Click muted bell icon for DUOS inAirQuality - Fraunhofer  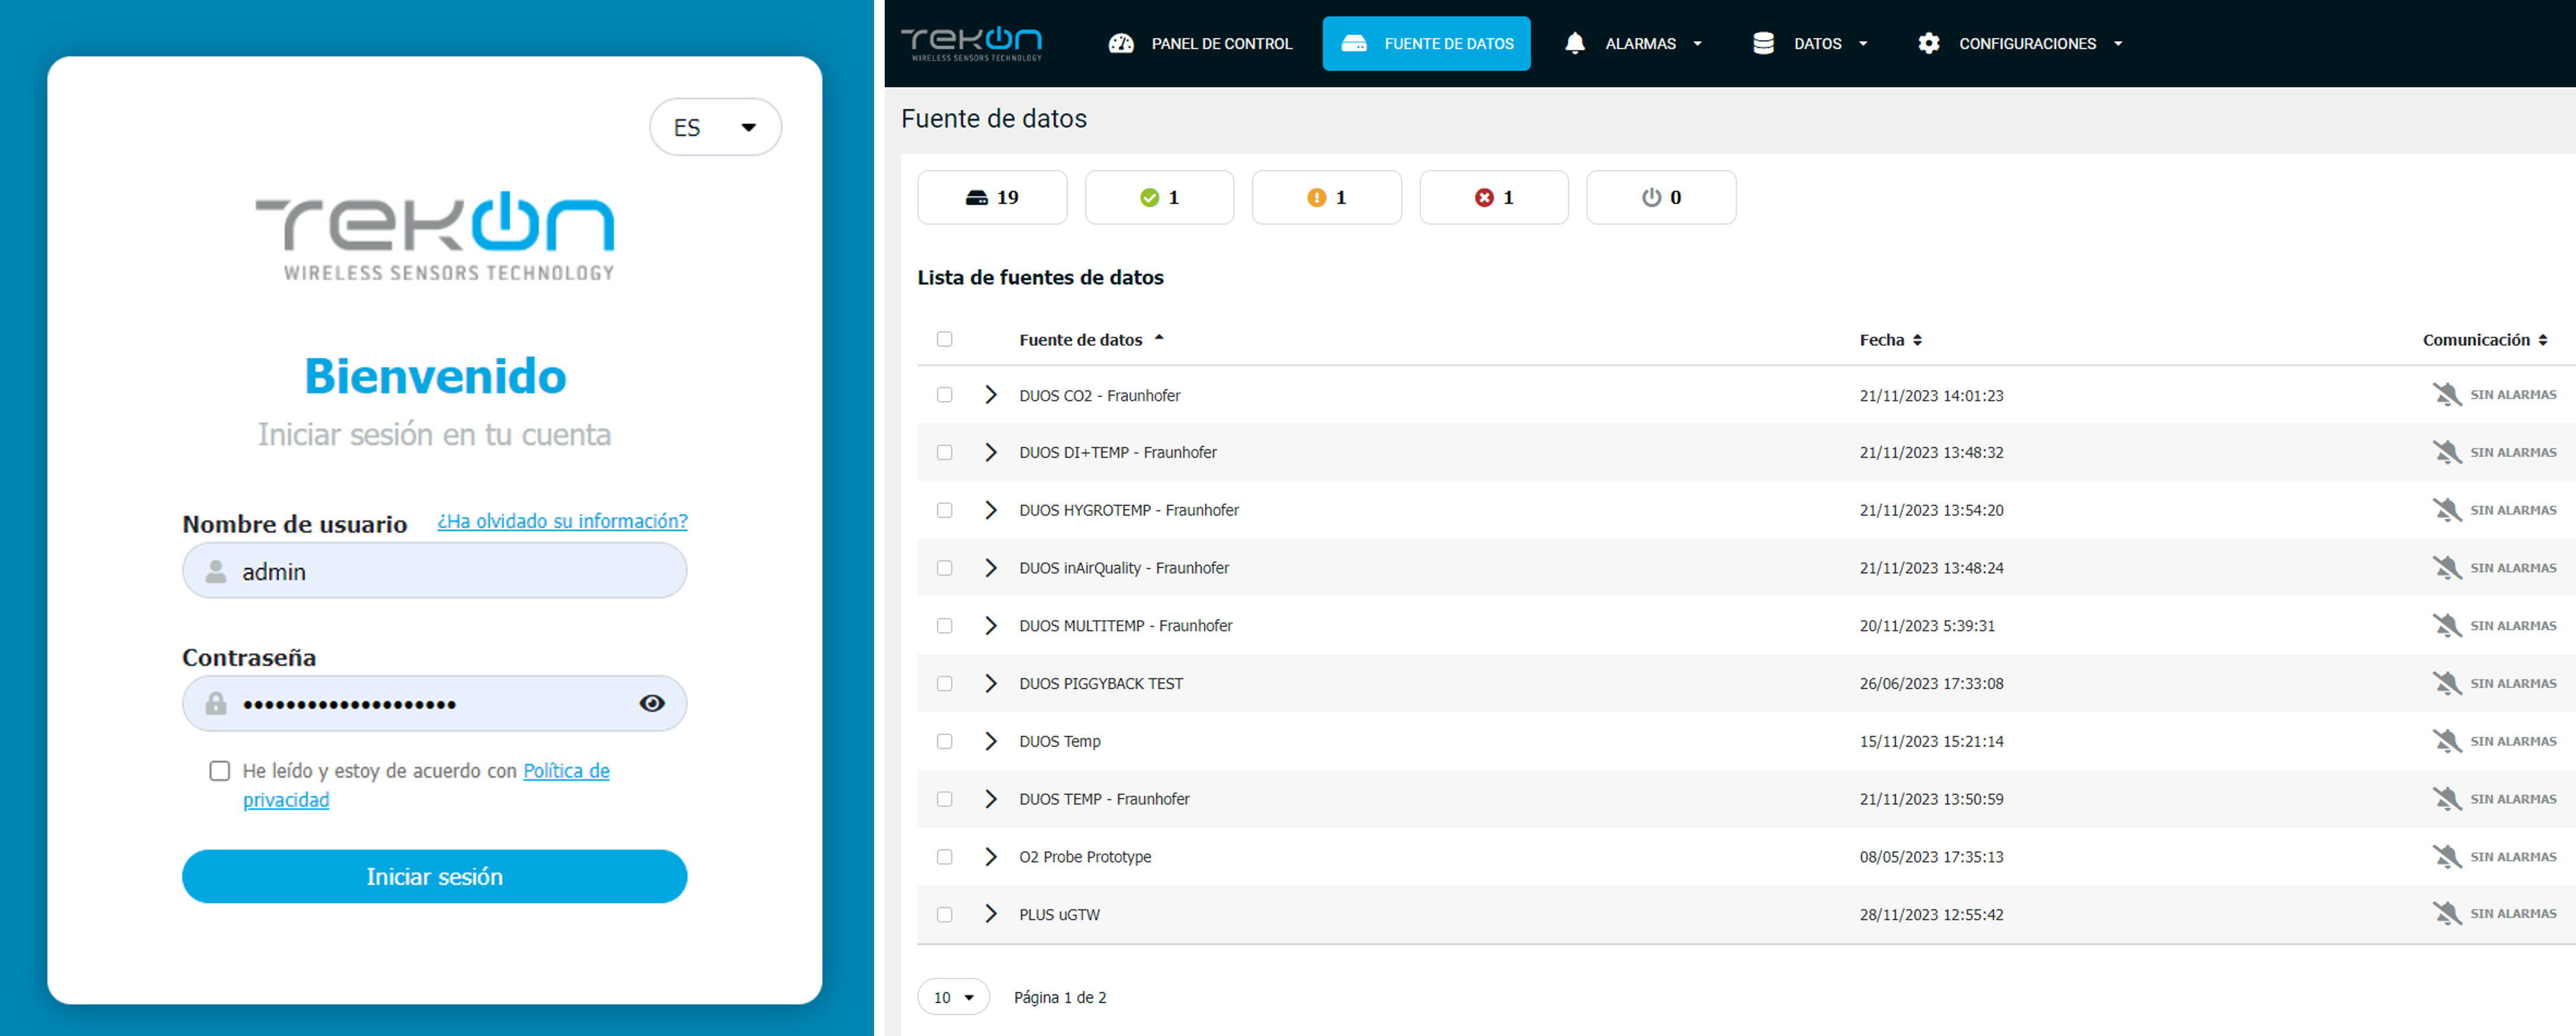[x=2446, y=568]
